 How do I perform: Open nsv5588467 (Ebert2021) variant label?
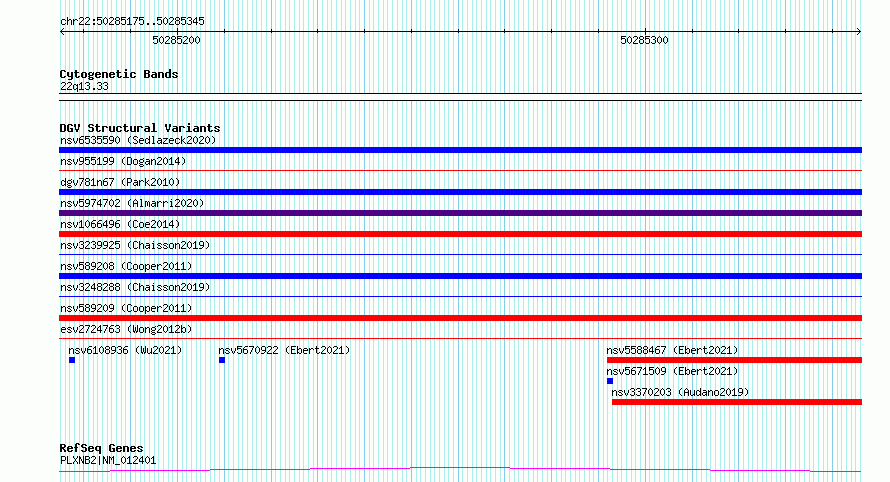point(672,350)
